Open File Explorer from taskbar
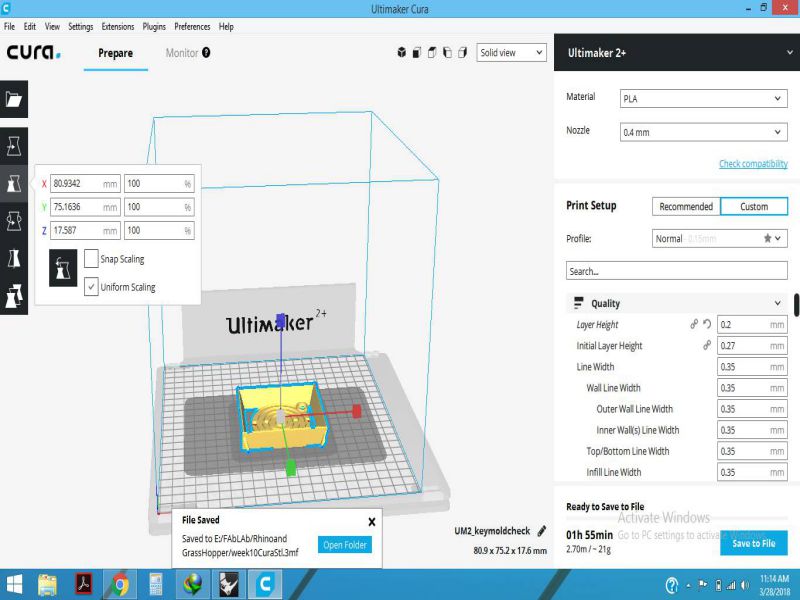Viewport: 800px width, 600px height. (47, 585)
